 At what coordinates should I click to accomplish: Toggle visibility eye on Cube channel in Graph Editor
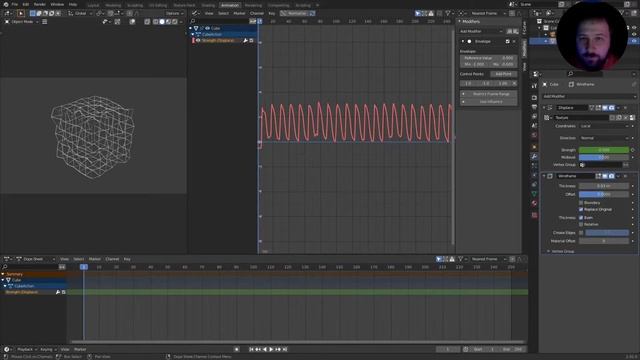tap(207, 28)
